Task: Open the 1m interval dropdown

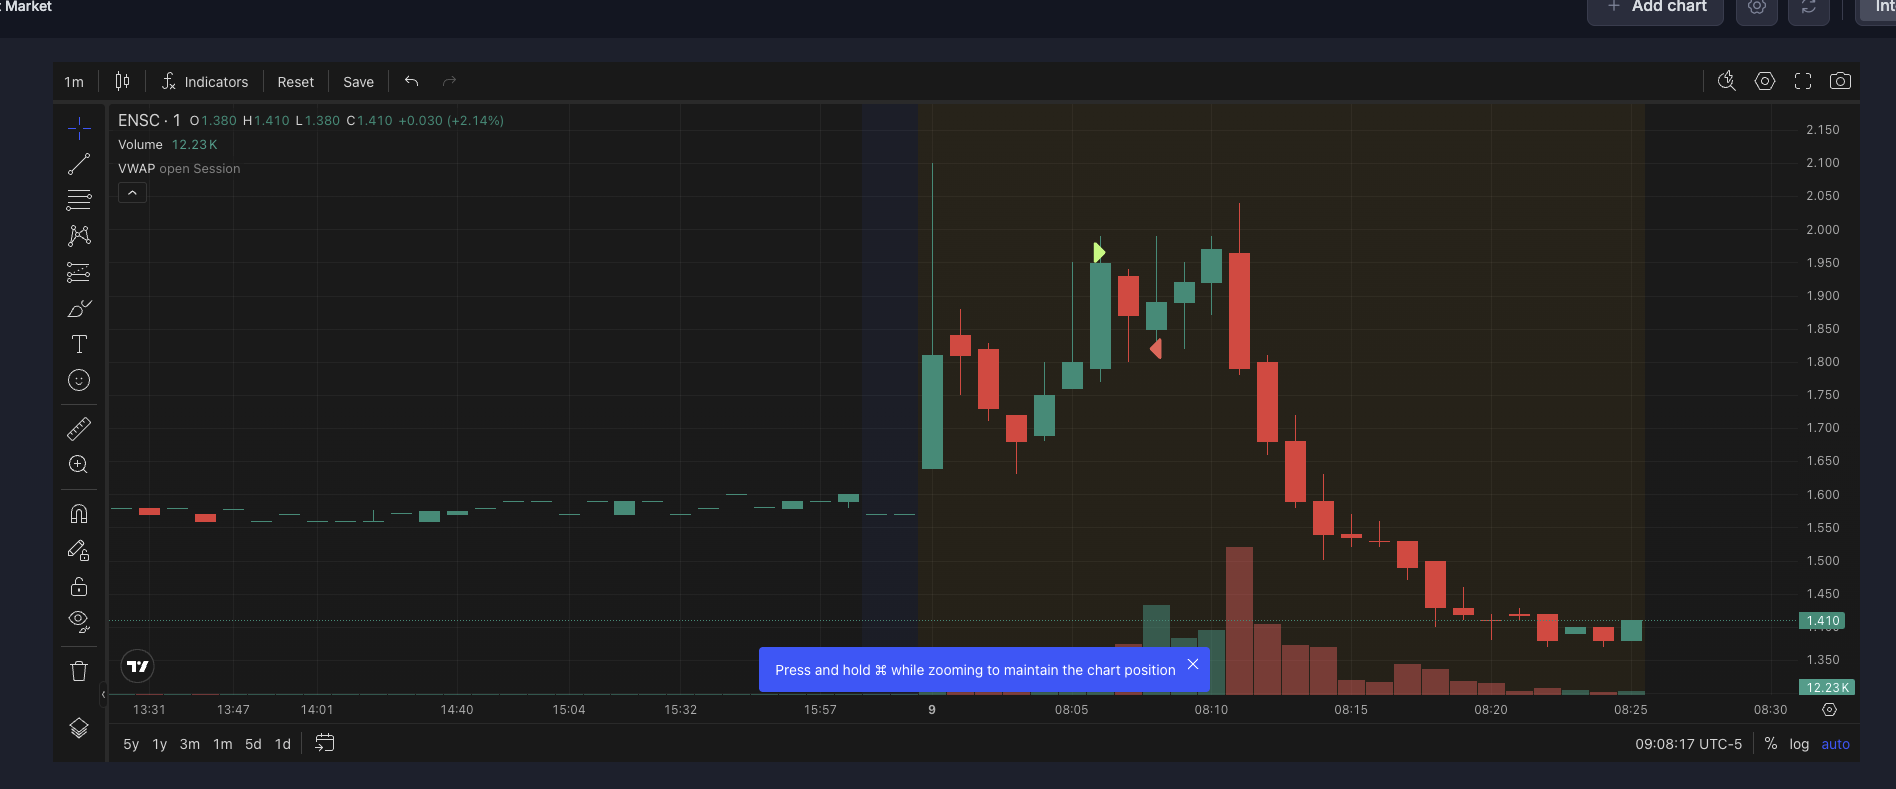Action: (x=74, y=82)
